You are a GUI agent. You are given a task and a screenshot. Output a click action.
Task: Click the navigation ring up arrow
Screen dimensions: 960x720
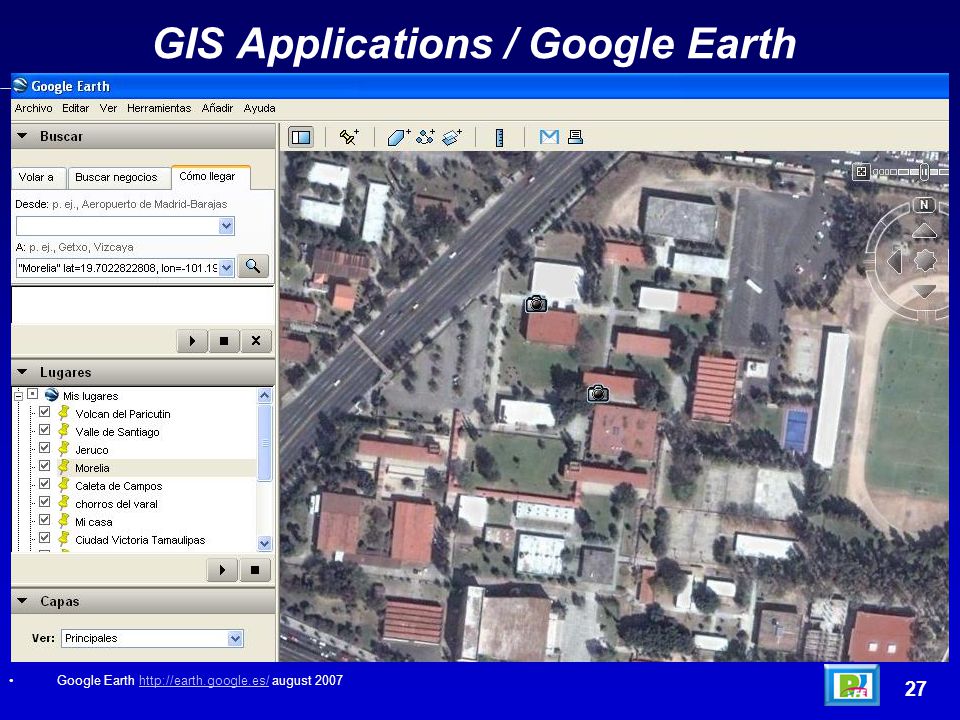[924, 231]
